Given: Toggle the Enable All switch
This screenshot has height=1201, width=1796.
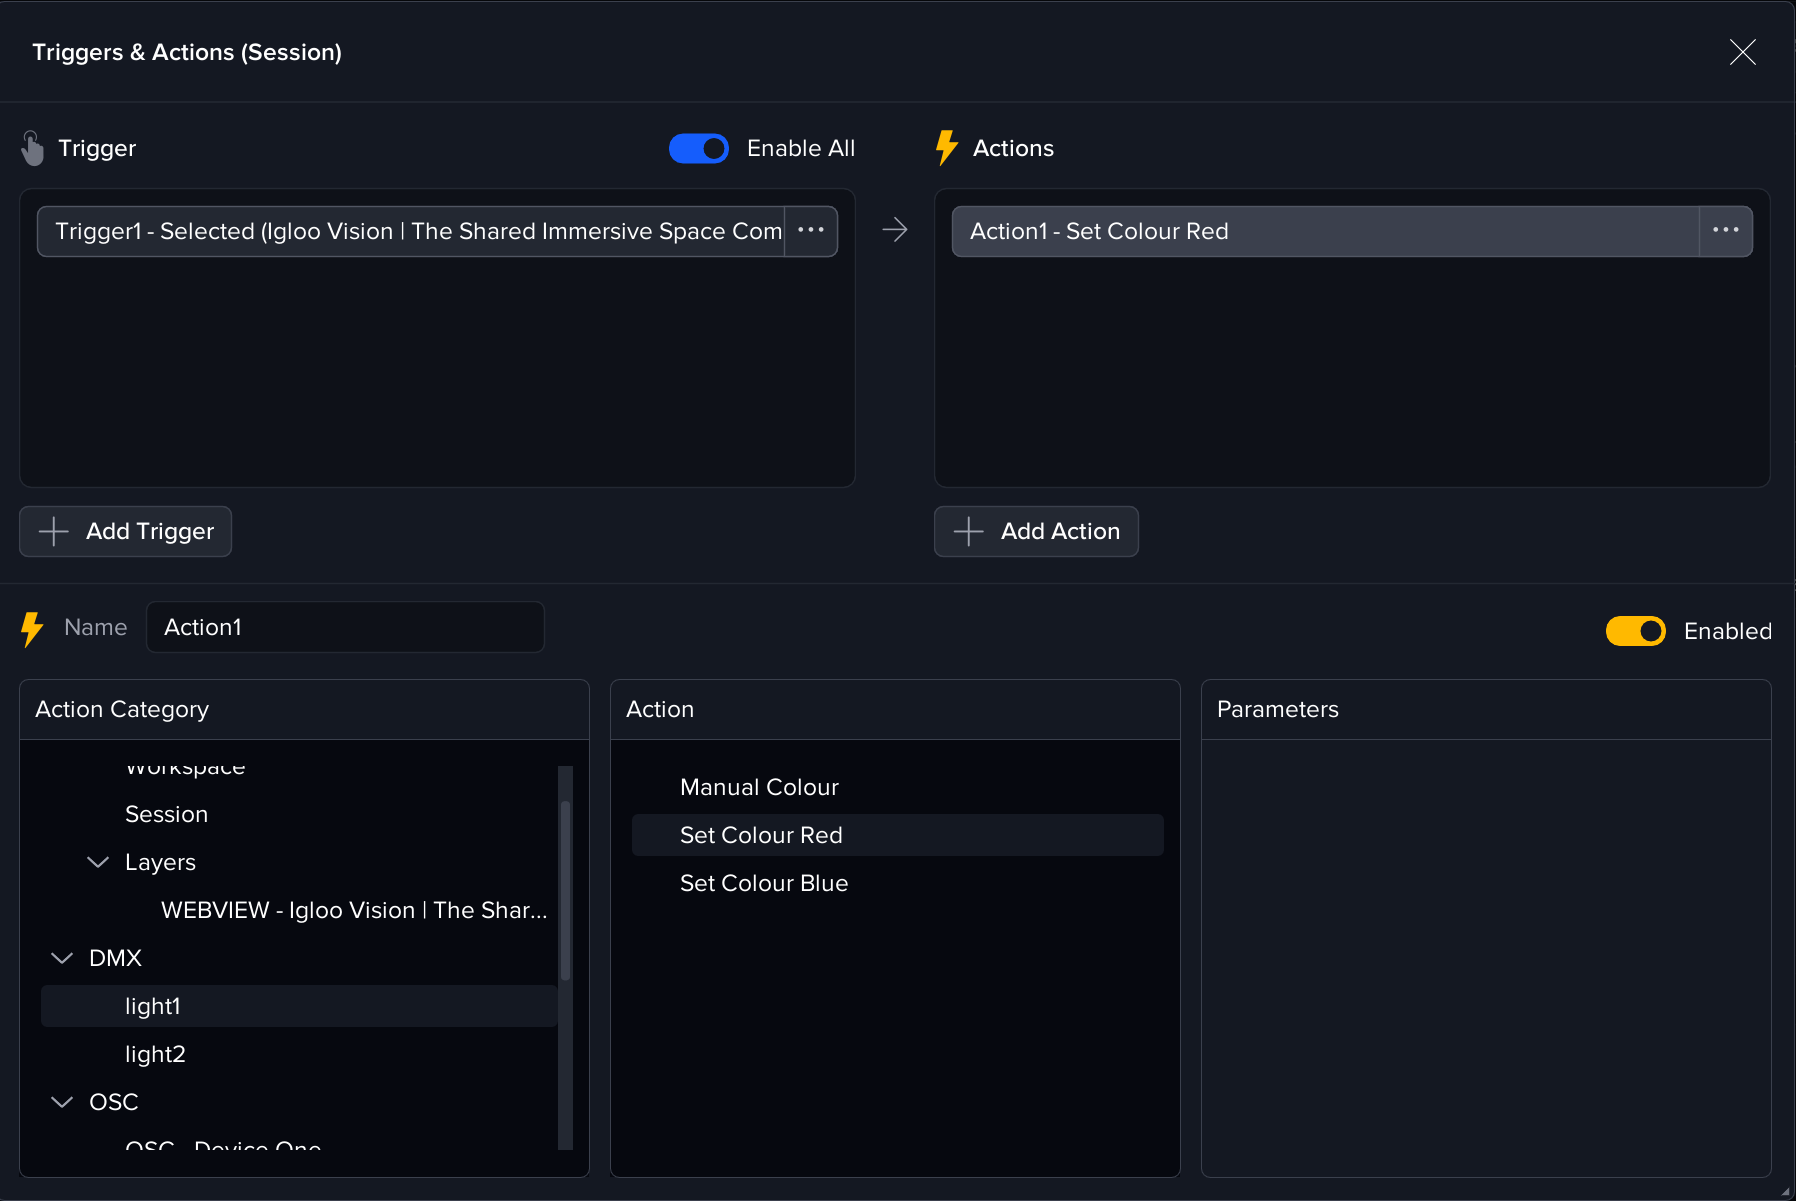Looking at the screenshot, I should point(699,148).
